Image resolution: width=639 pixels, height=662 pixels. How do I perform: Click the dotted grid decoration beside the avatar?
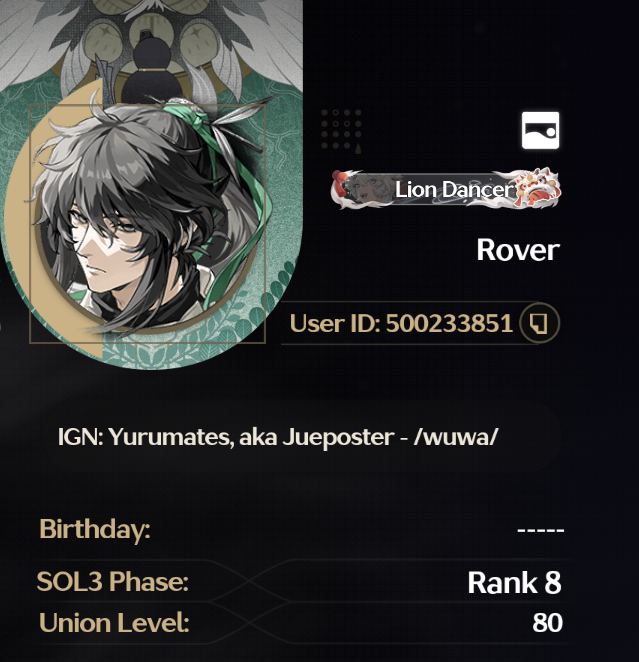coord(341,131)
